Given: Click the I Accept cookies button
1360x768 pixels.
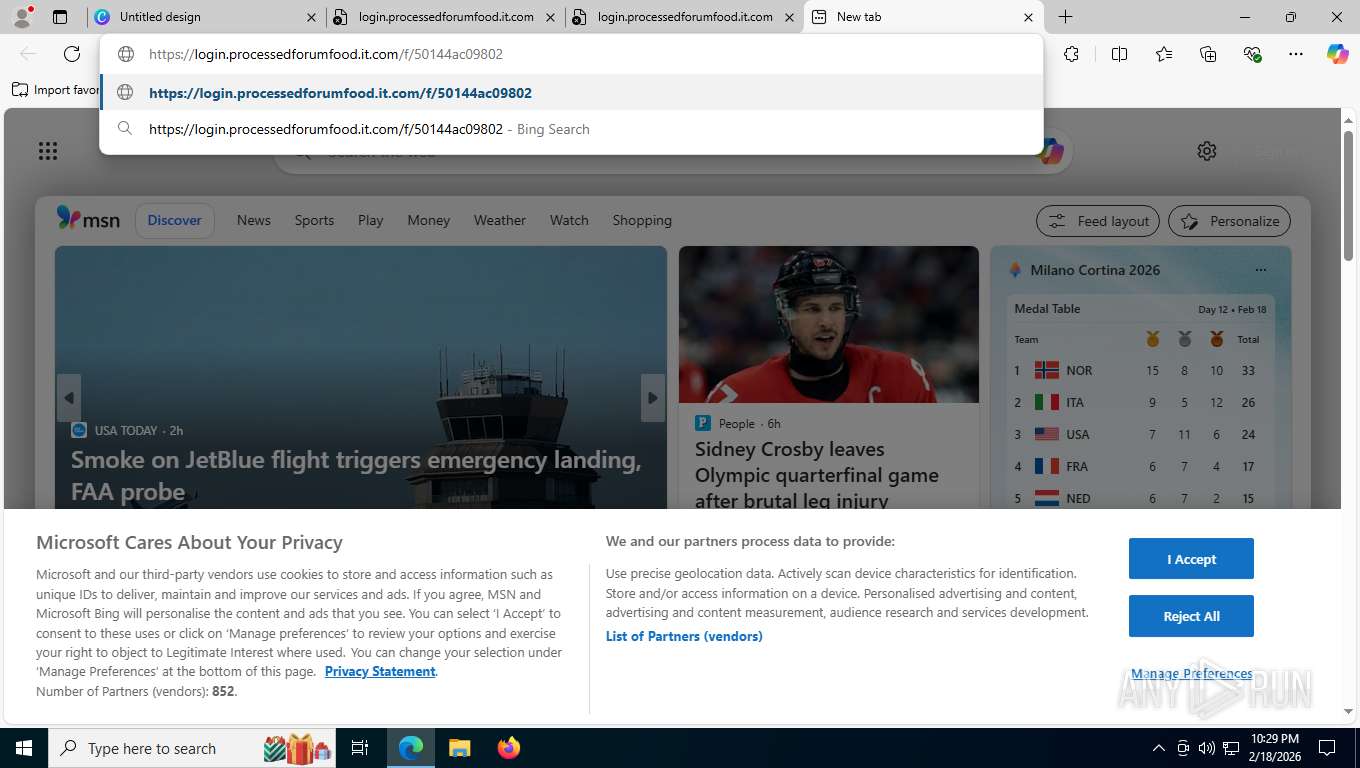Looking at the screenshot, I should pyautogui.click(x=1191, y=559).
